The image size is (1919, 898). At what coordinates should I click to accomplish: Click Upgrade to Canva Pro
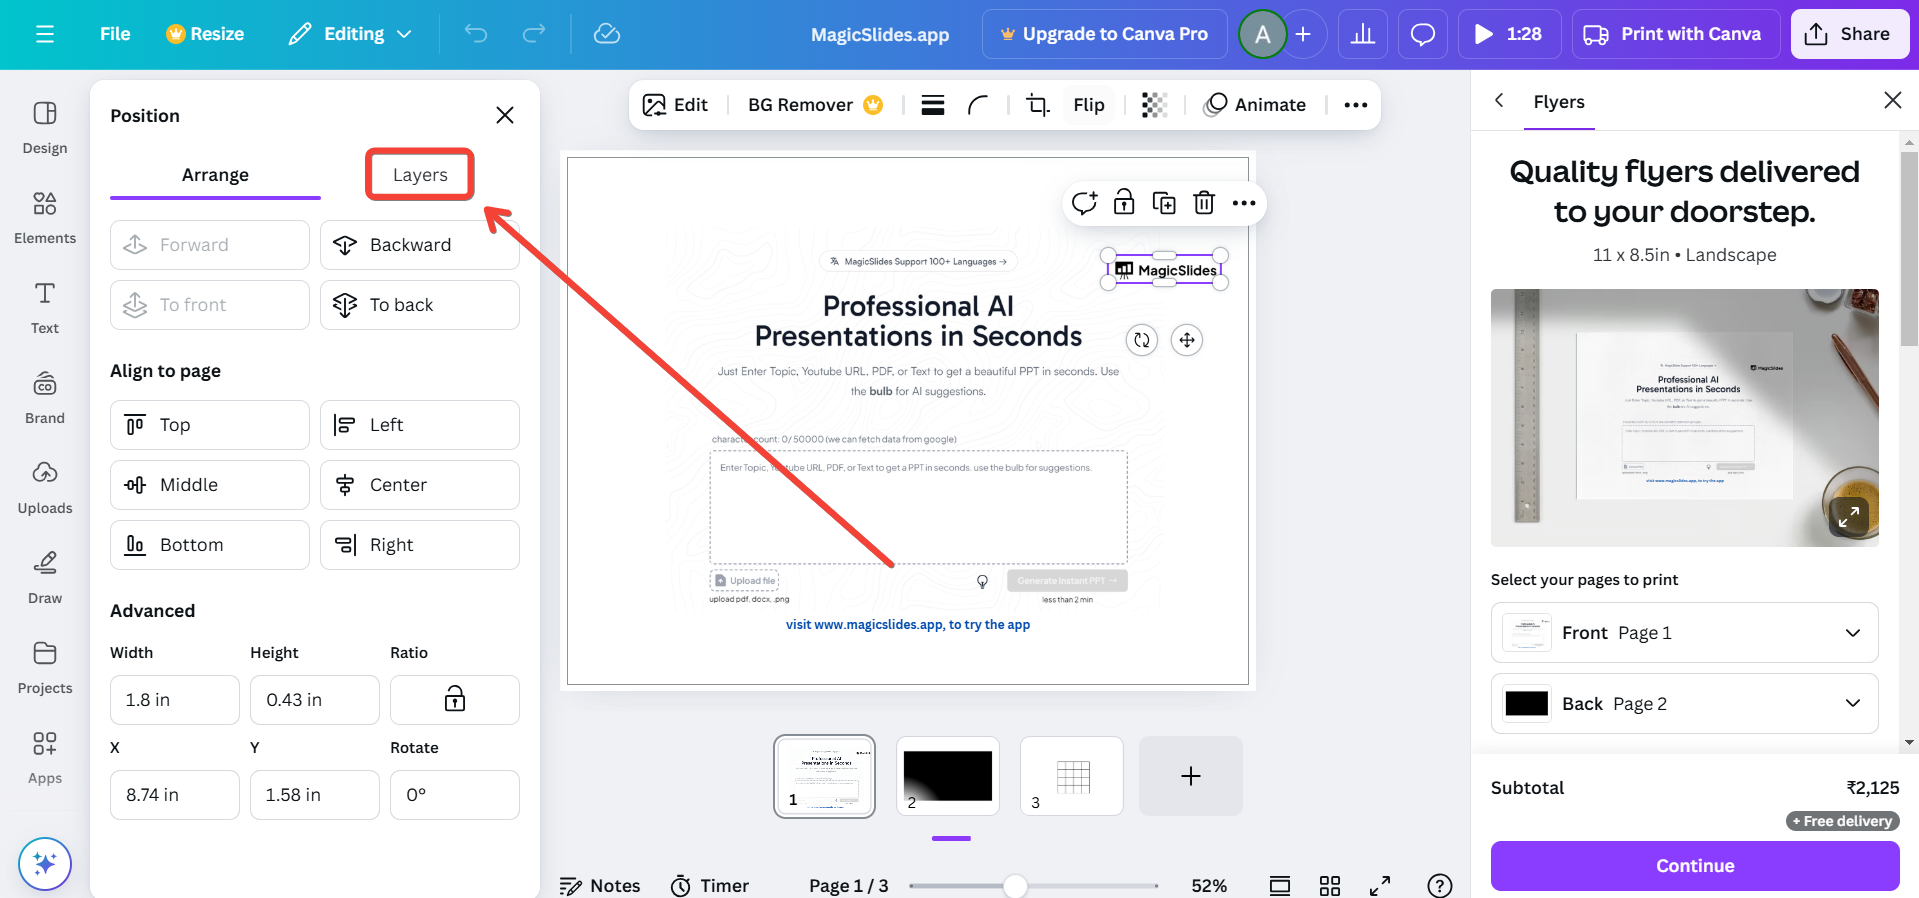[x=1104, y=34]
